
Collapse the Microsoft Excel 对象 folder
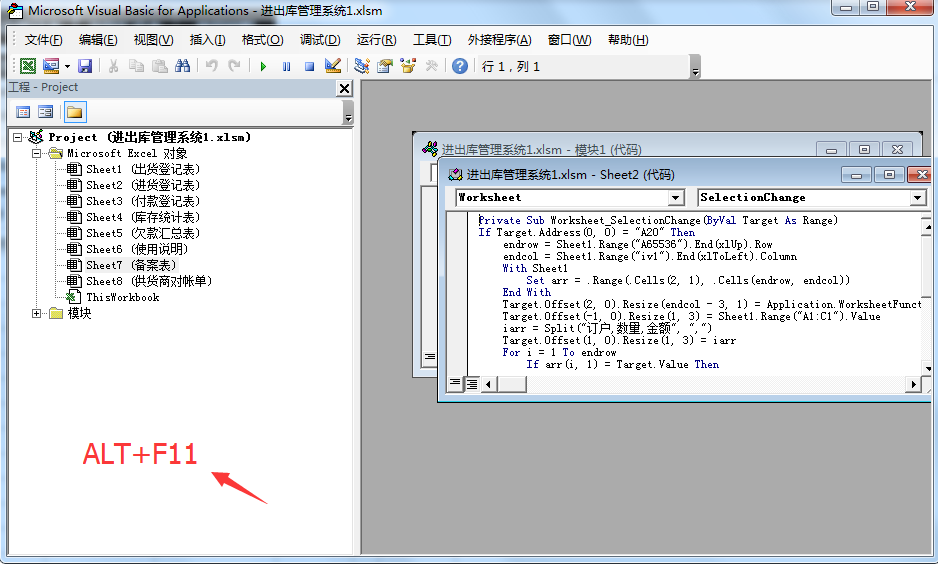(36, 154)
